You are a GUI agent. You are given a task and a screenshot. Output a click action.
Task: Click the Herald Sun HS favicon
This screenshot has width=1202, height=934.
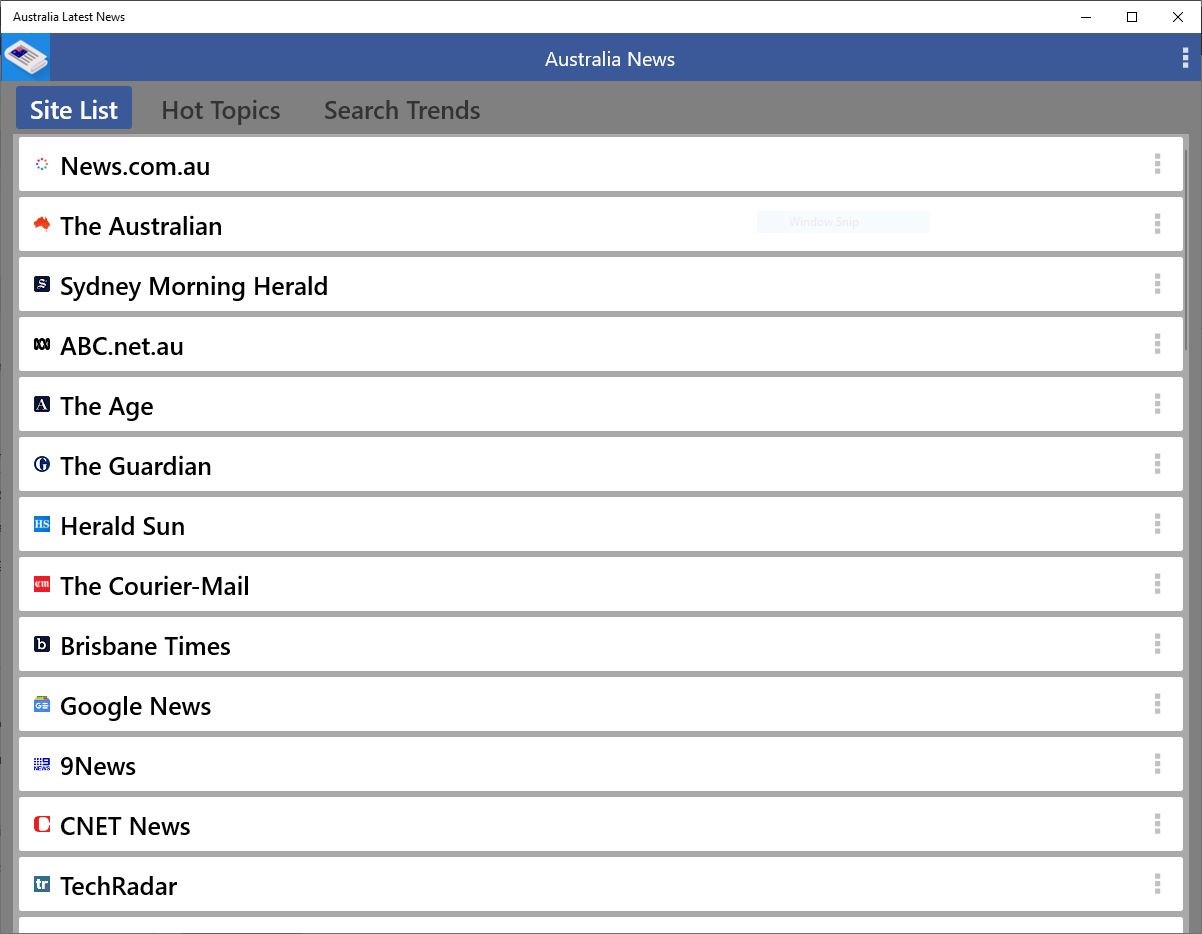point(42,524)
